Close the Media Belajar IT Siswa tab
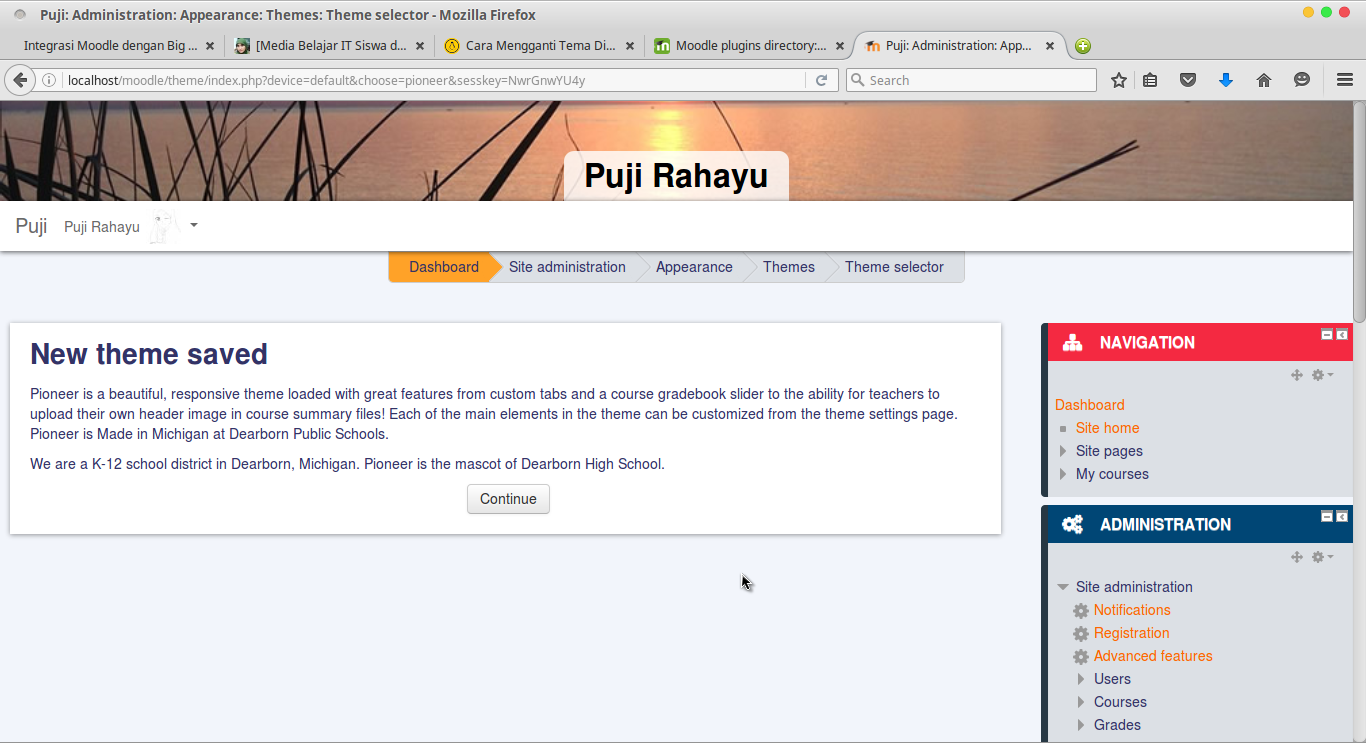 click(x=420, y=46)
